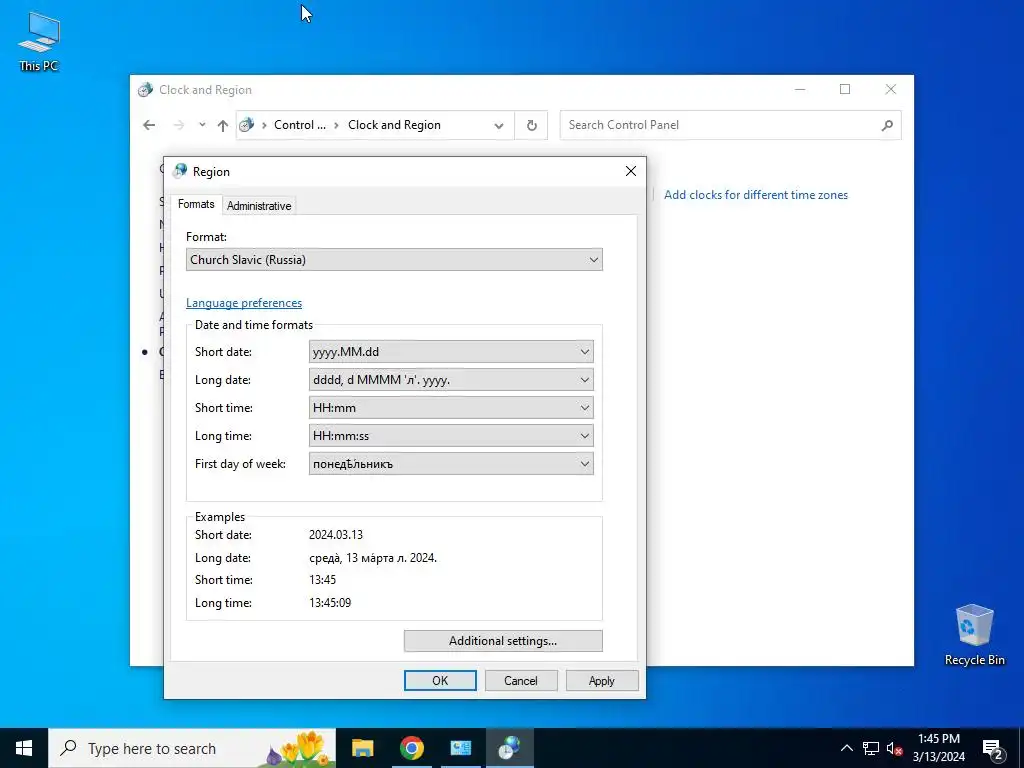
Task: Minimize the Clock and Region window
Action: coord(799,89)
